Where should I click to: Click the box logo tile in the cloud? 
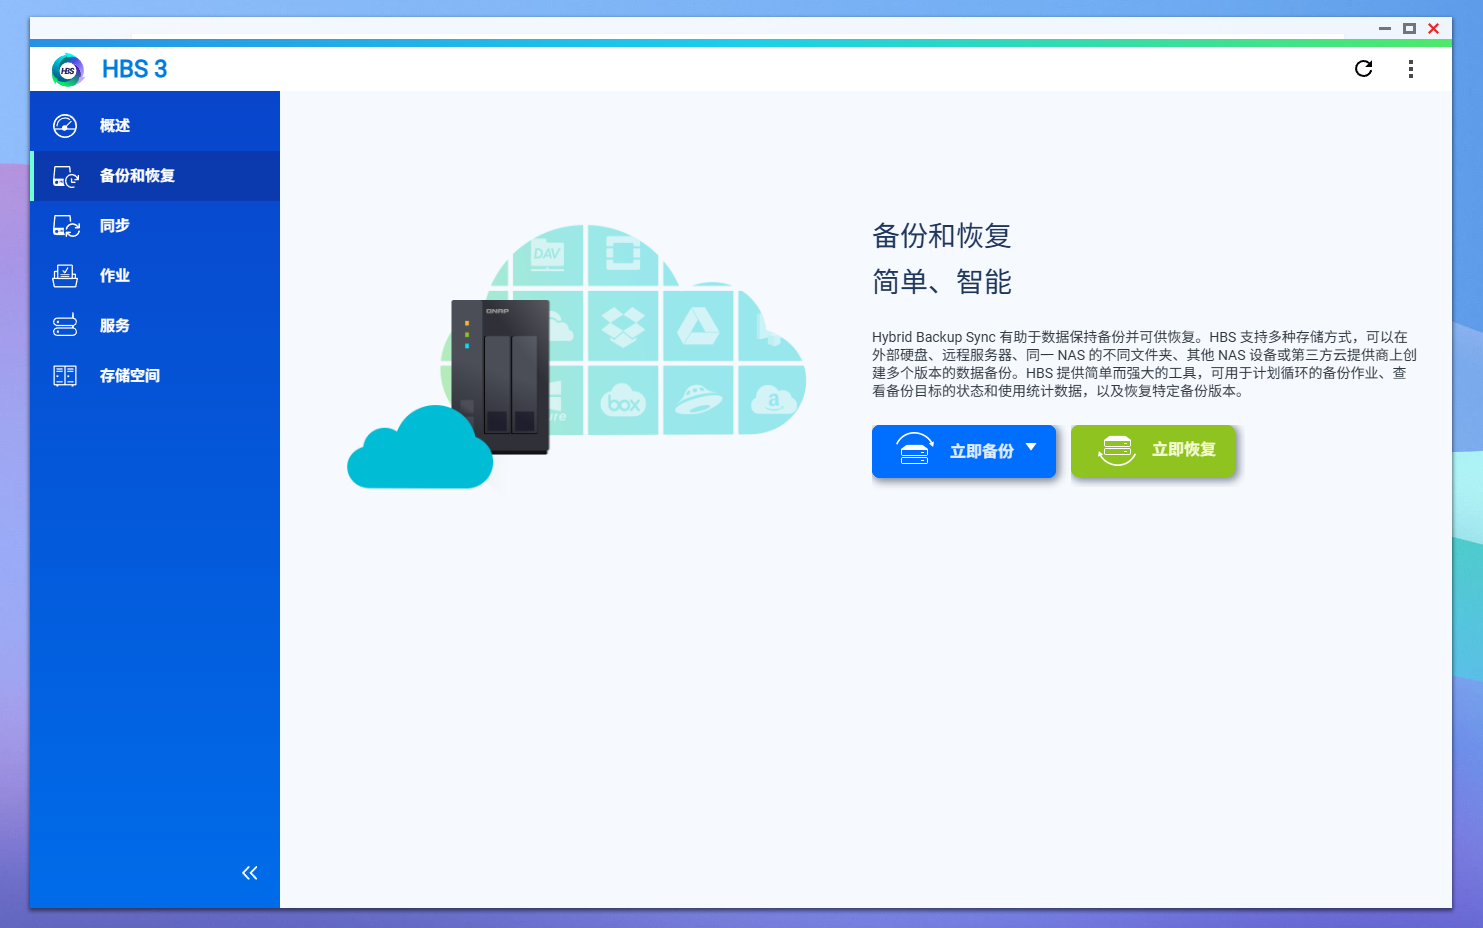click(x=623, y=402)
